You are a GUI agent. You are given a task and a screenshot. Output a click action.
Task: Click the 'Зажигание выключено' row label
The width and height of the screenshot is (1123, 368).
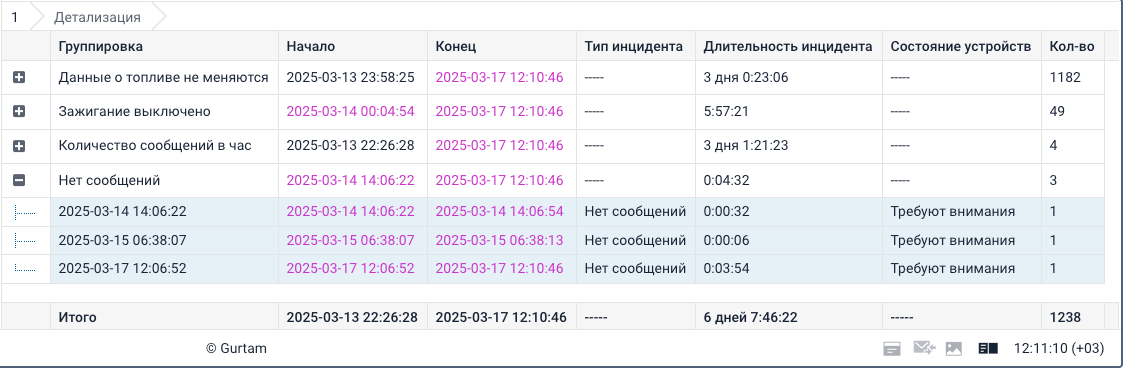pyautogui.click(x=135, y=112)
